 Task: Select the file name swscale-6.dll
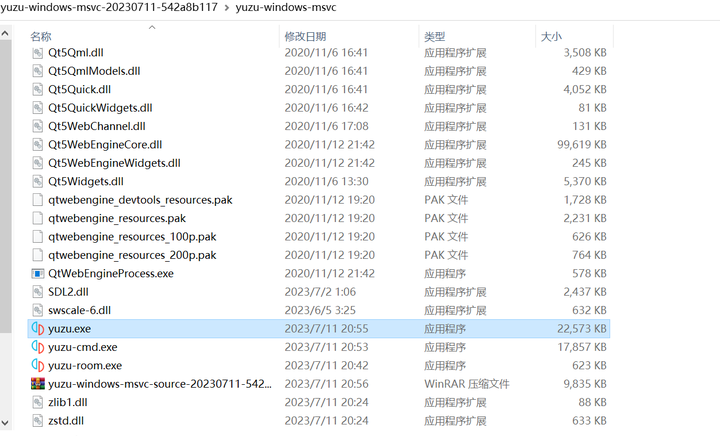click(x=79, y=310)
